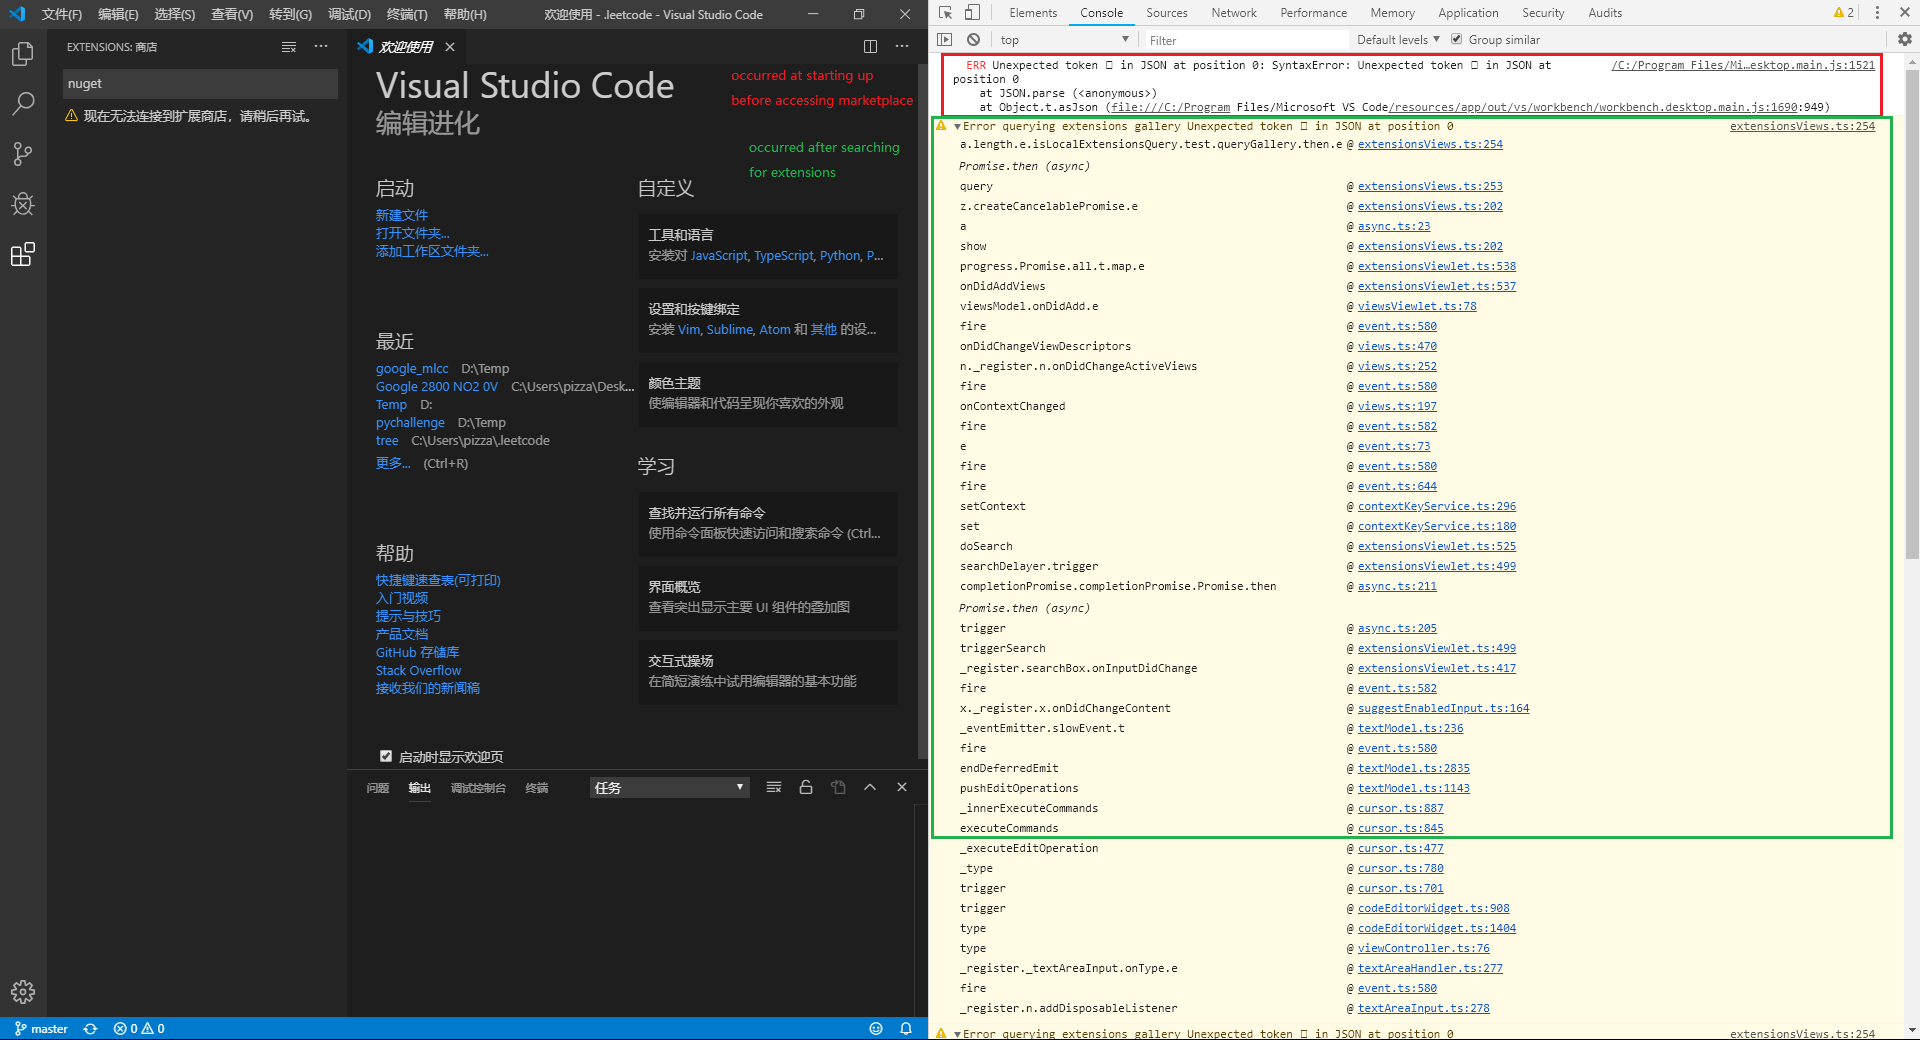1920x1040 pixels.
Task: Click the master branch in status bar
Action: [x=42, y=1028]
